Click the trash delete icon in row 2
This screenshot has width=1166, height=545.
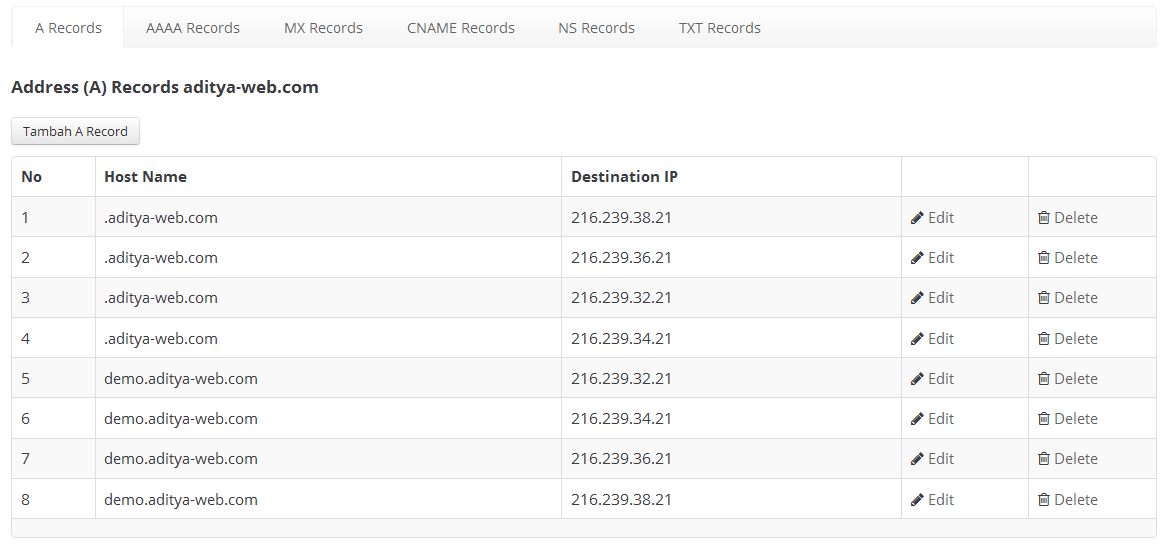[x=1044, y=258]
